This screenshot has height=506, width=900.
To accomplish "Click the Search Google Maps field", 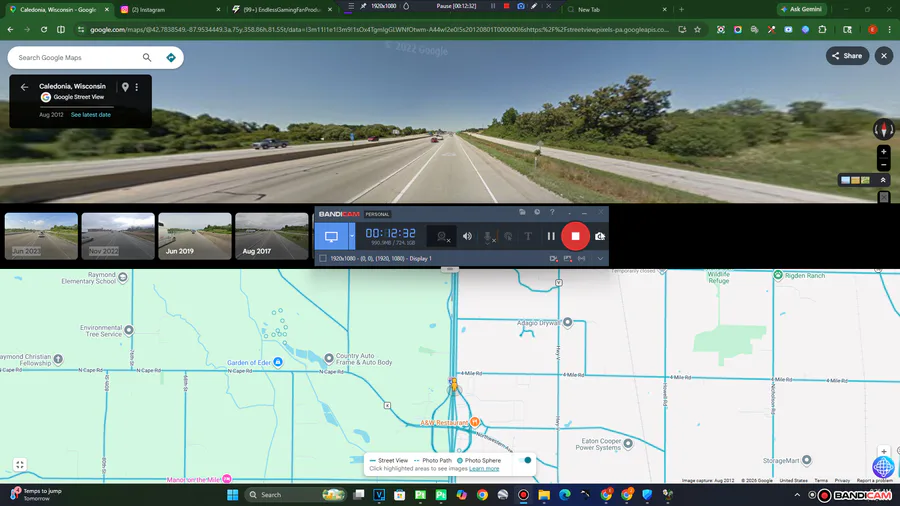I will (x=77, y=57).
